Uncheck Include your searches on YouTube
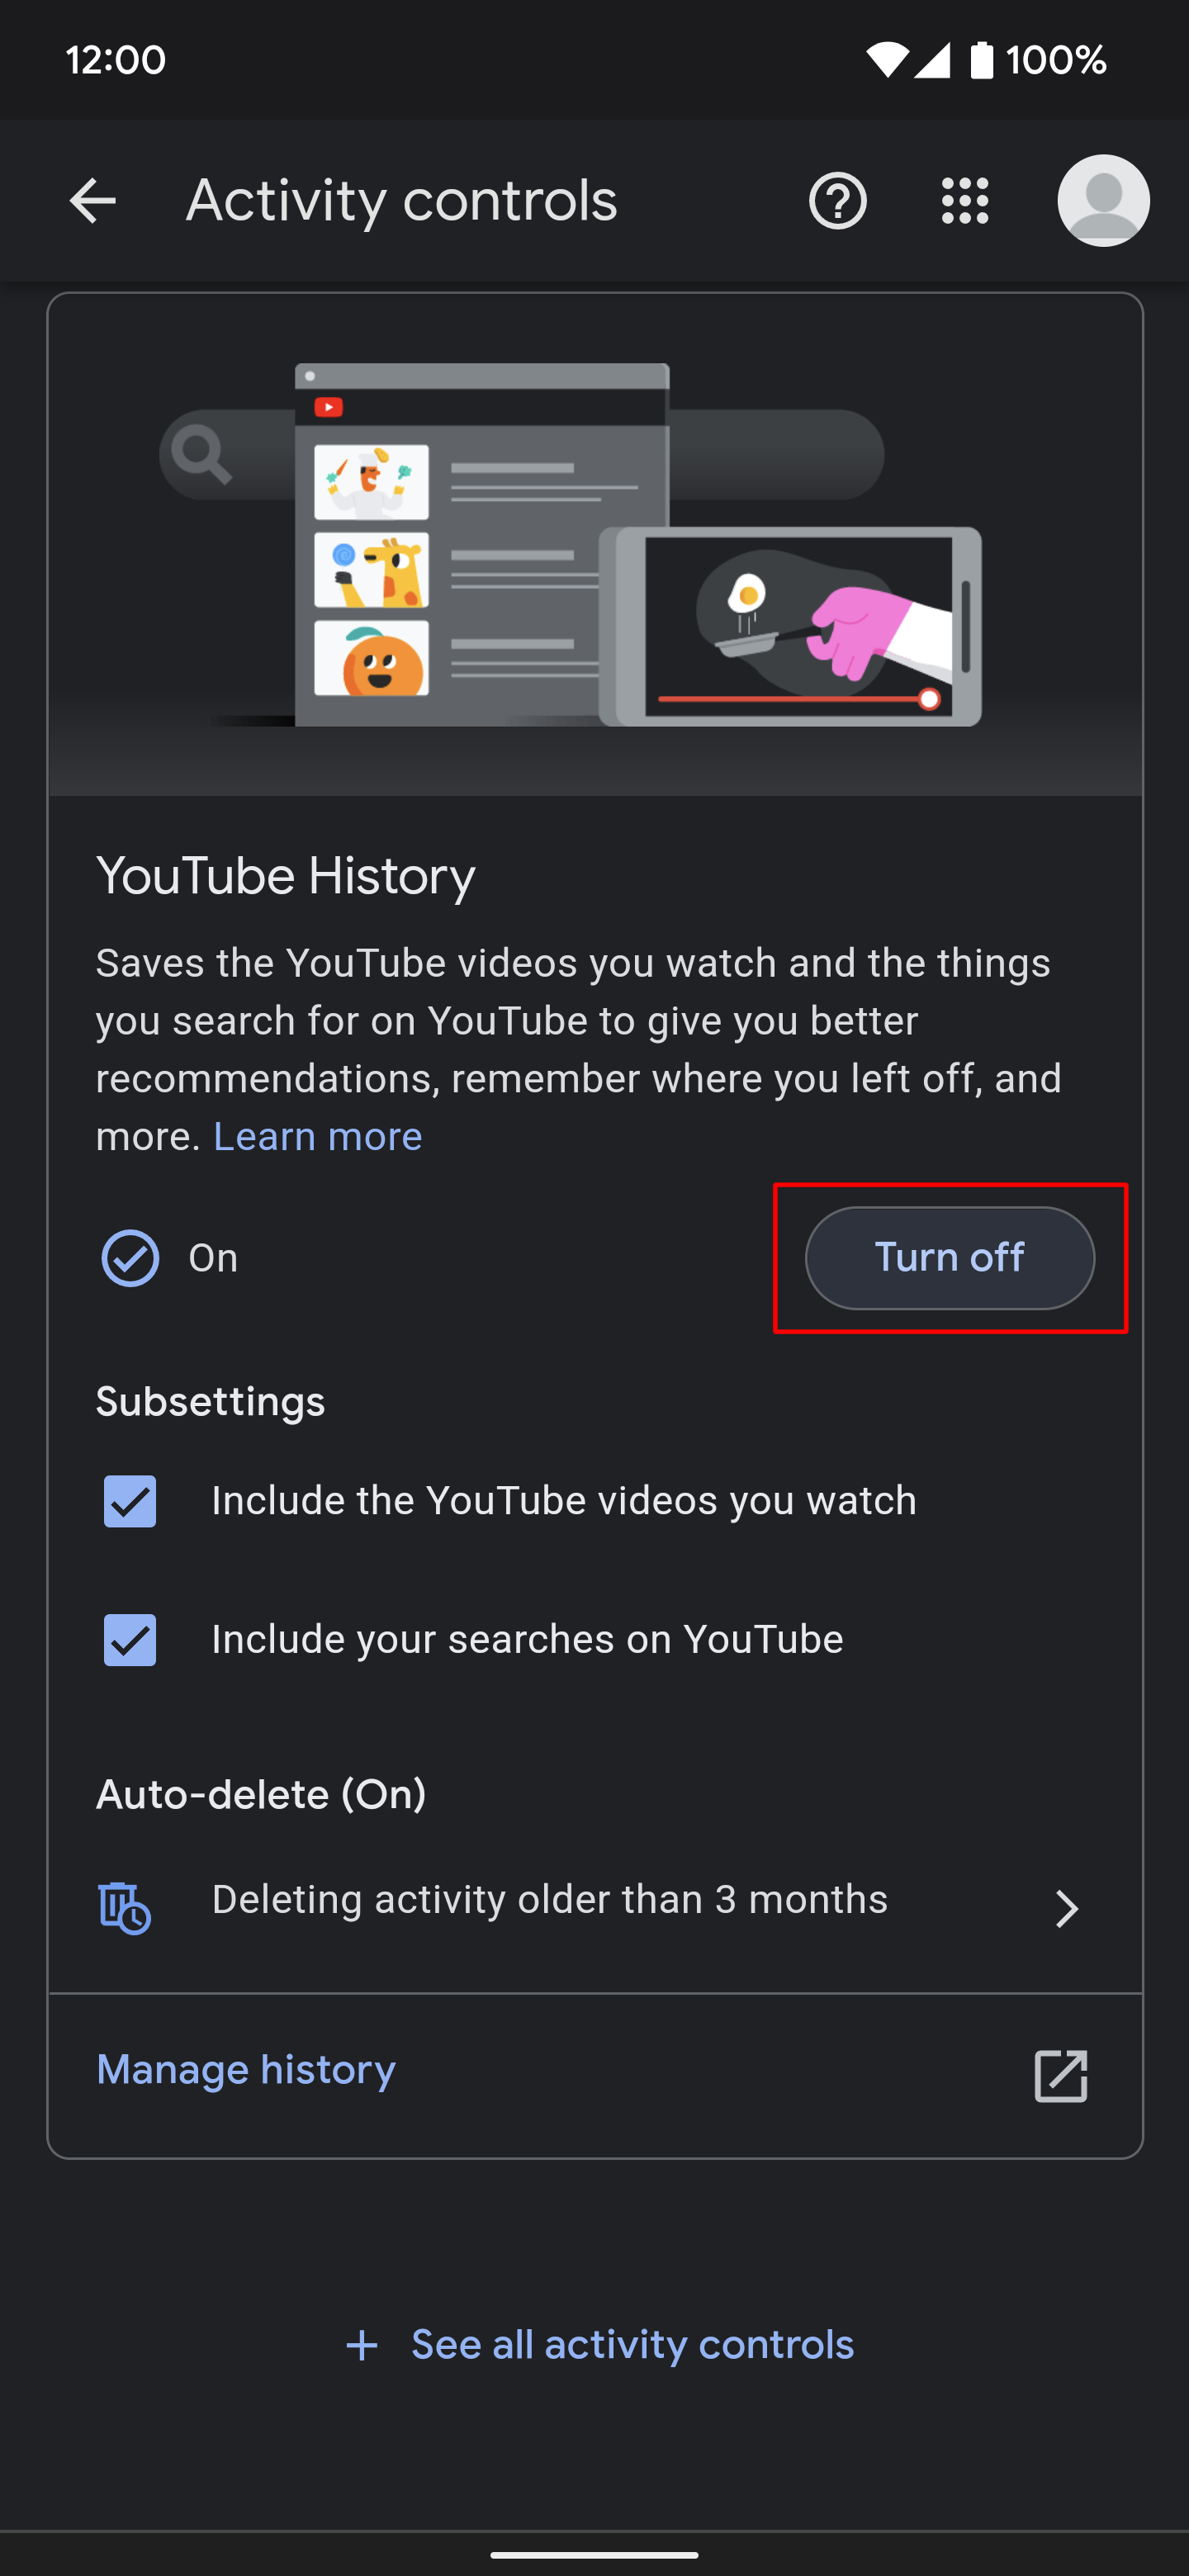The width and height of the screenshot is (1189, 2576). tap(130, 1639)
